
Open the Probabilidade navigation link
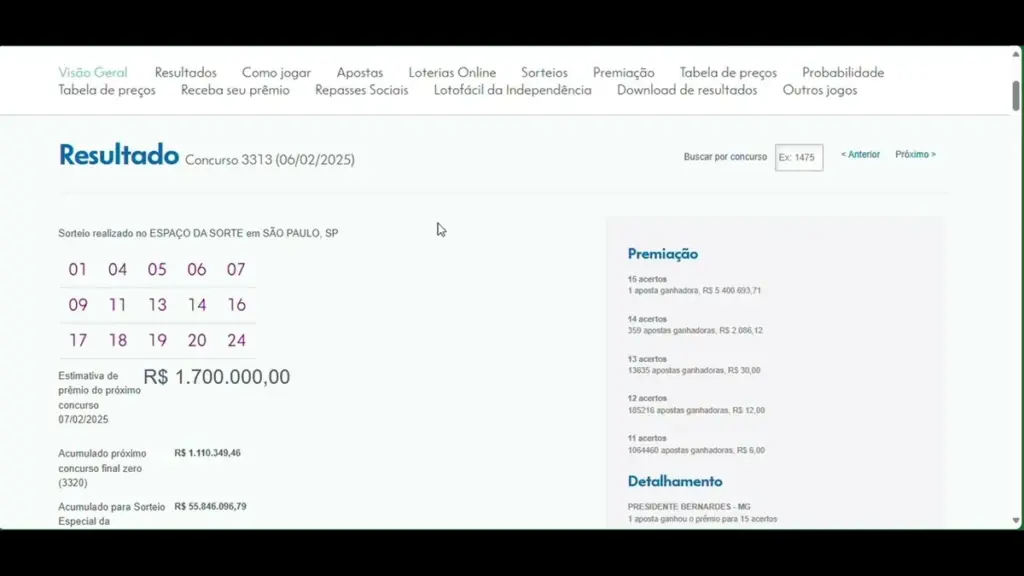pos(843,72)
